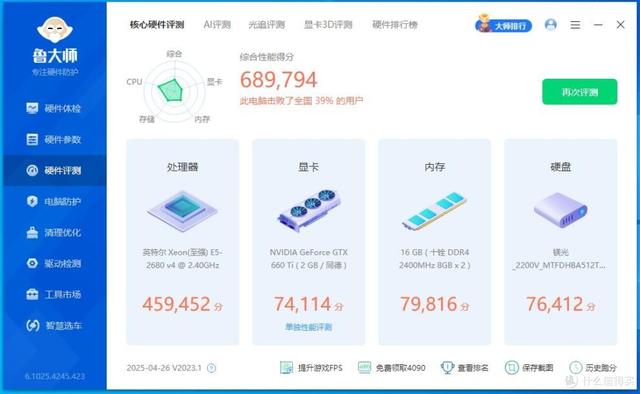Open 硬件体检 in the sidebar
The width and height of the screenshot is (640, 394).
(53, 108)
